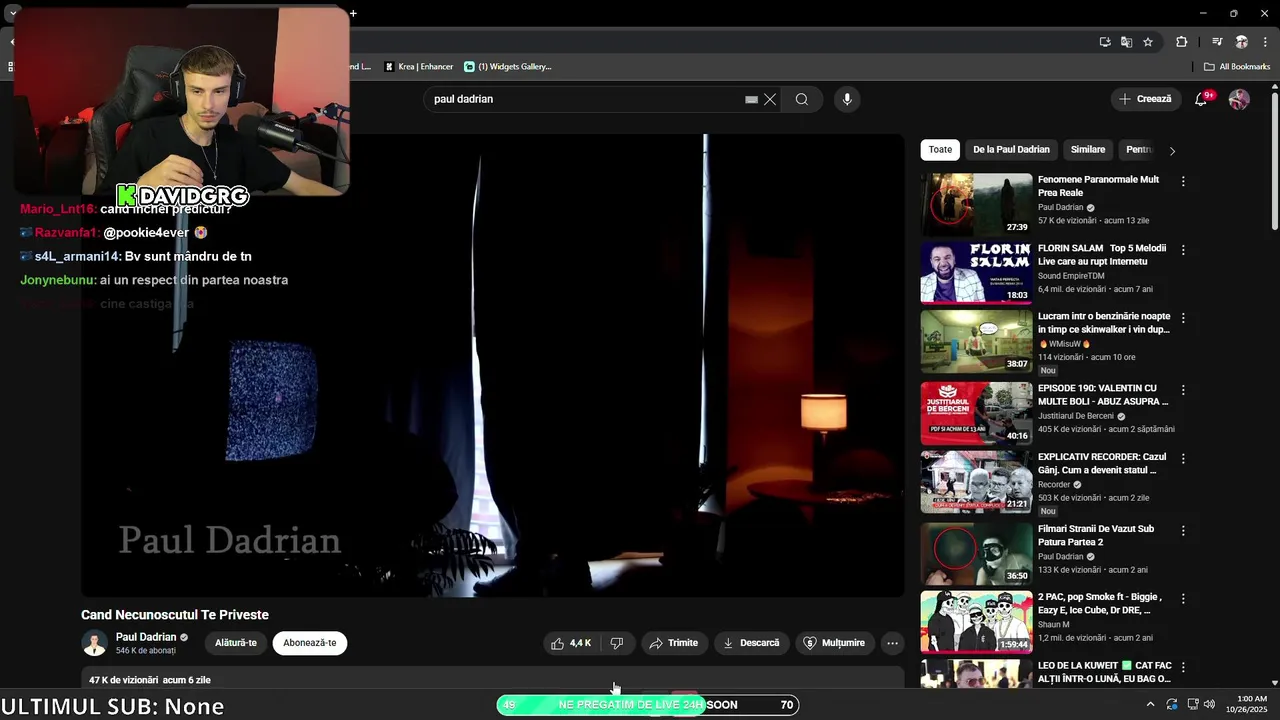Image resolution: width=1280 pixels, height=720 pixels.
Task: Open options for EXPLICATIV RECORDER video
Action: click(1183, 458)
